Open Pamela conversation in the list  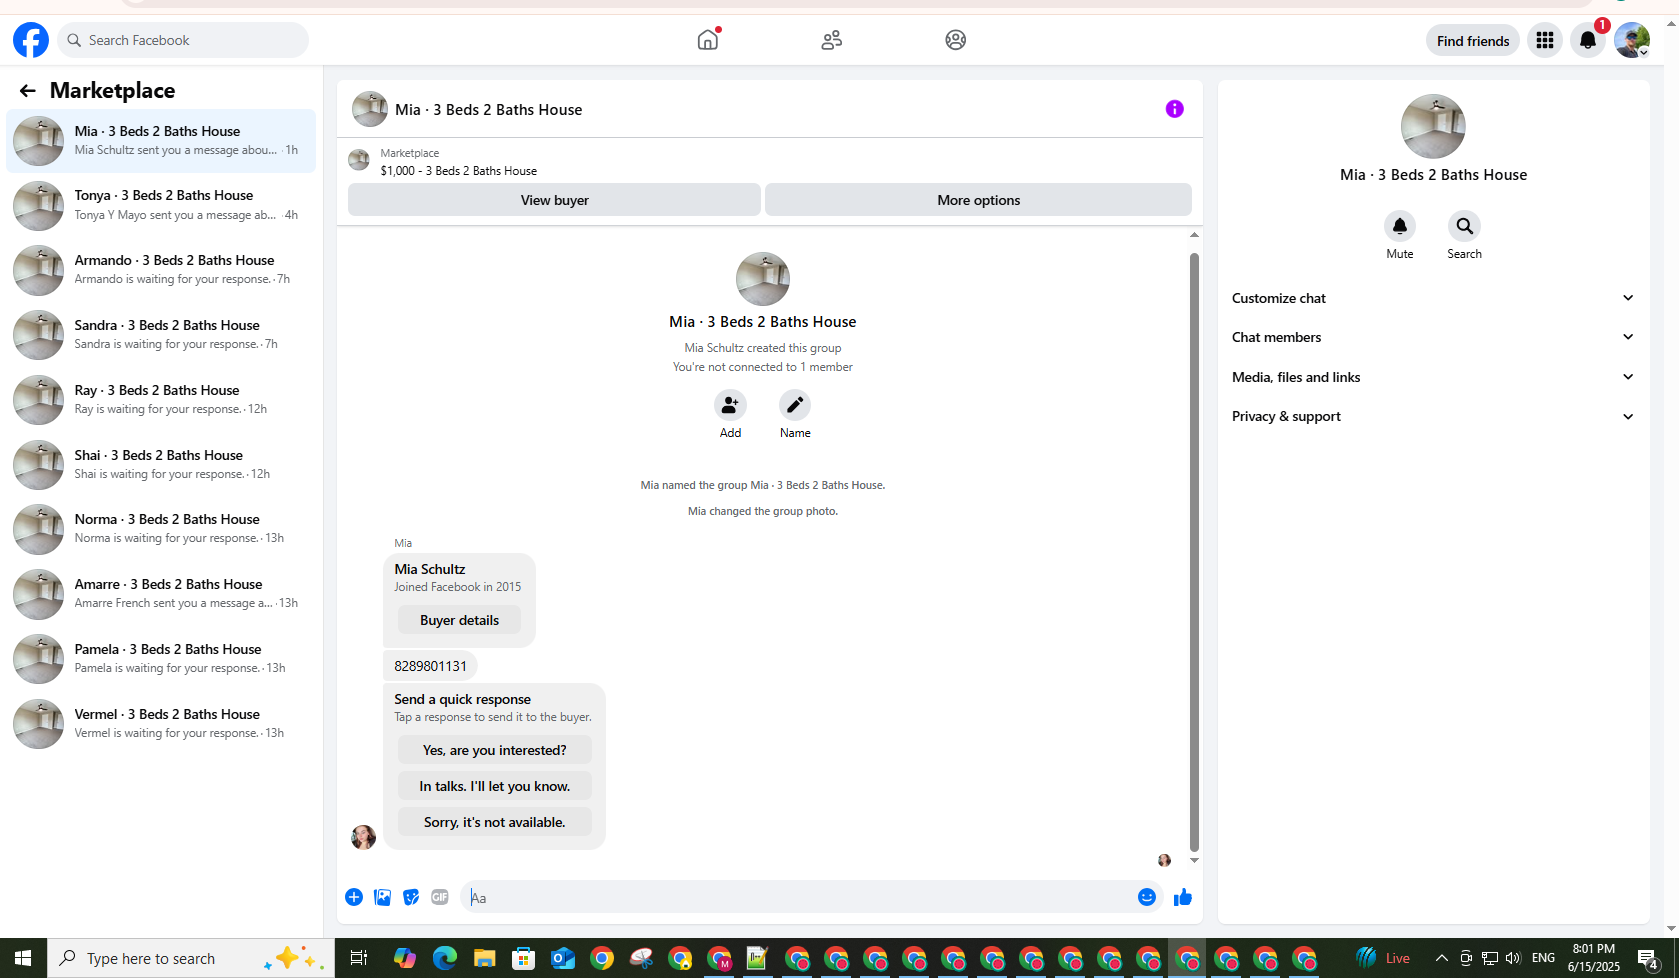point(161,659)
